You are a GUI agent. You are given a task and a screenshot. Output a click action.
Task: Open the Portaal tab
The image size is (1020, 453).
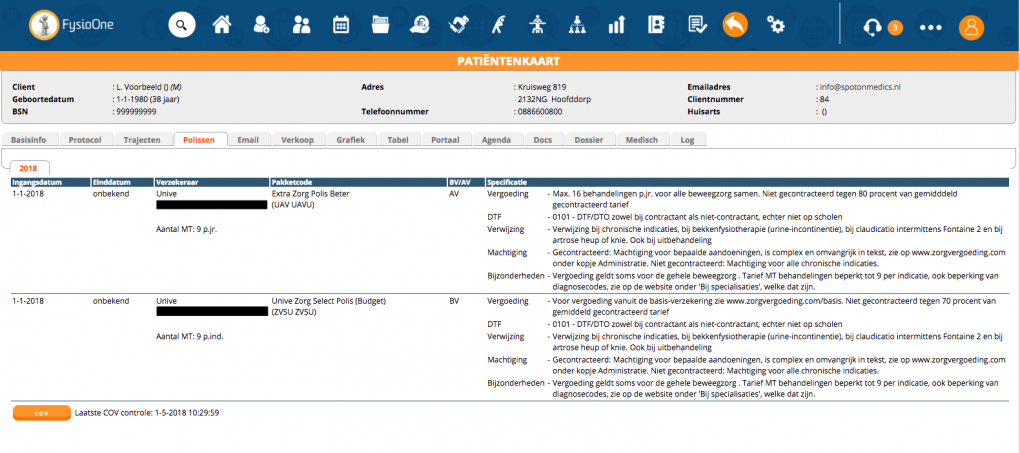point(446,140)
